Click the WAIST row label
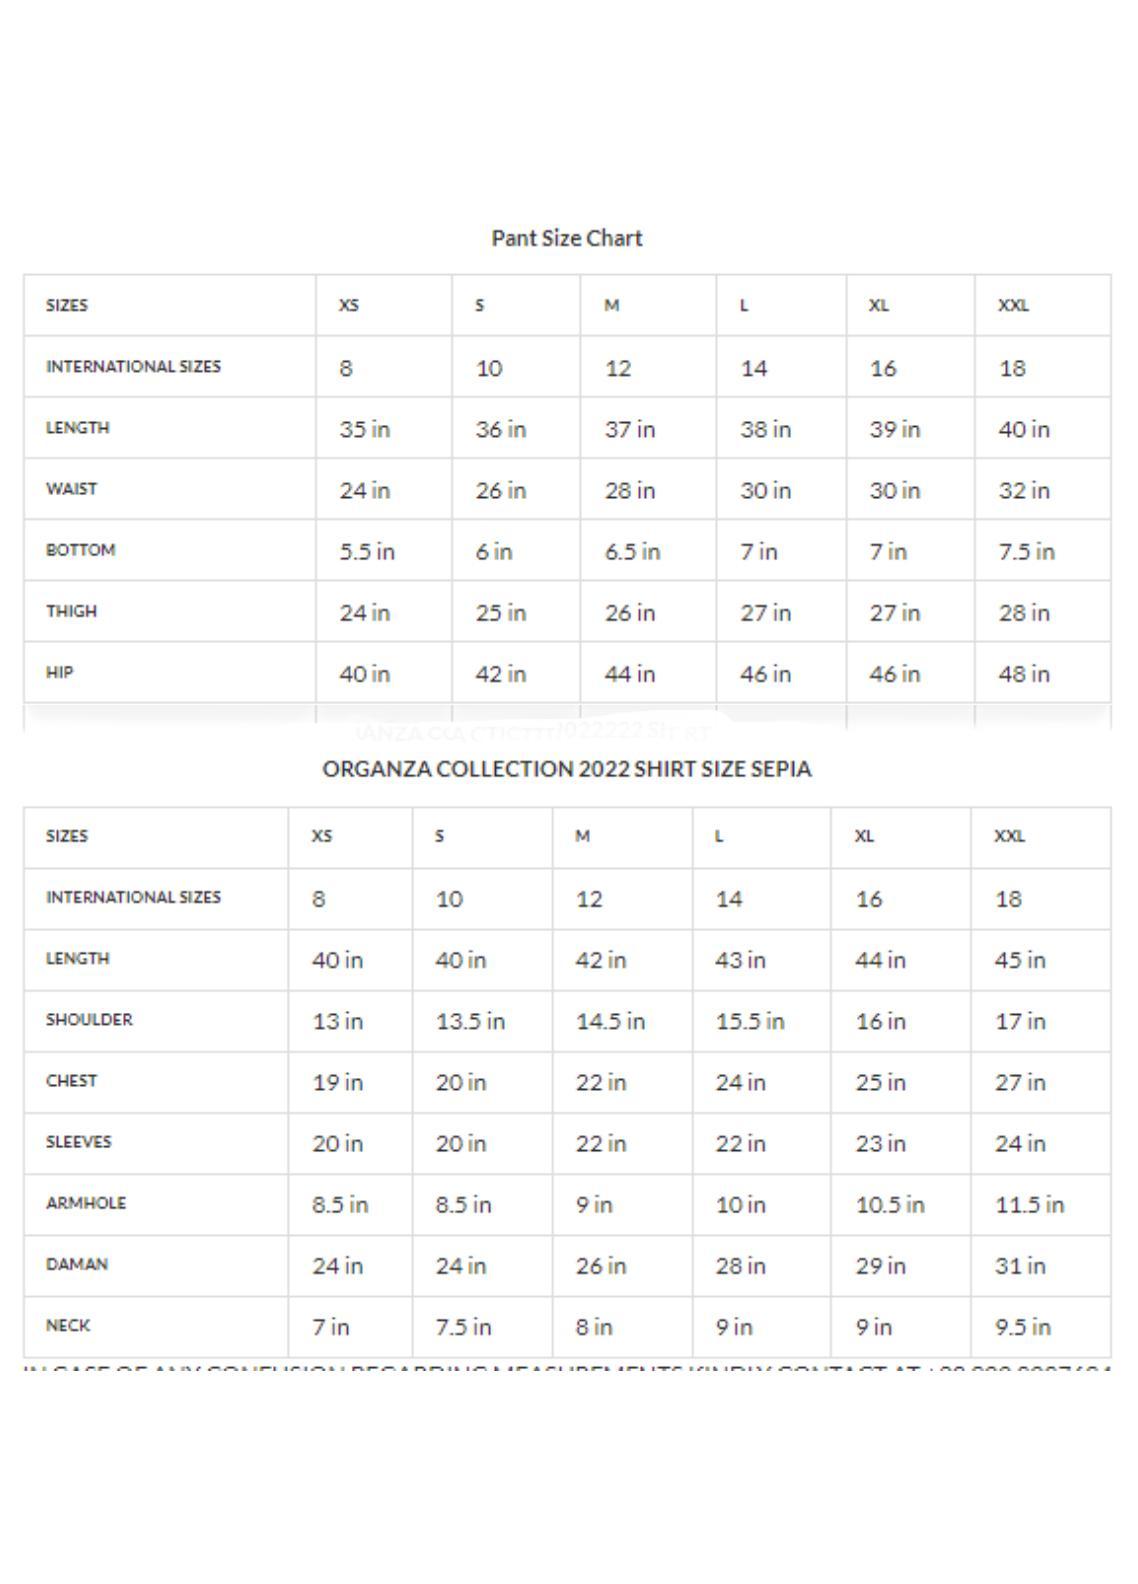The width and height of the screenshot is (1138, 1584). coord(71,489)
